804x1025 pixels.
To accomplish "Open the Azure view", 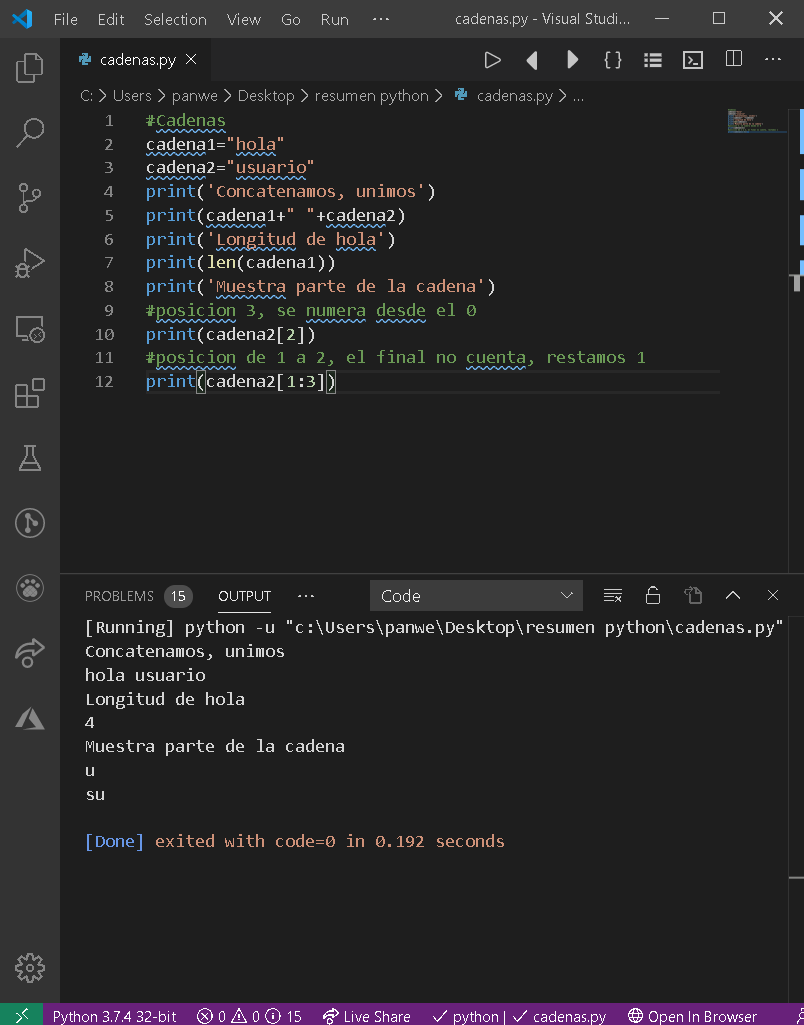I will coord(29,718).
